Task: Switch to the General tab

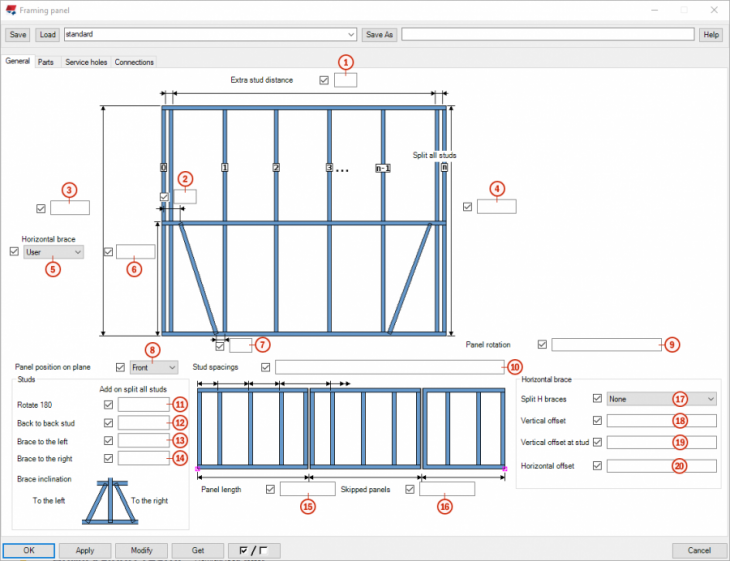Action: (18, 61)
